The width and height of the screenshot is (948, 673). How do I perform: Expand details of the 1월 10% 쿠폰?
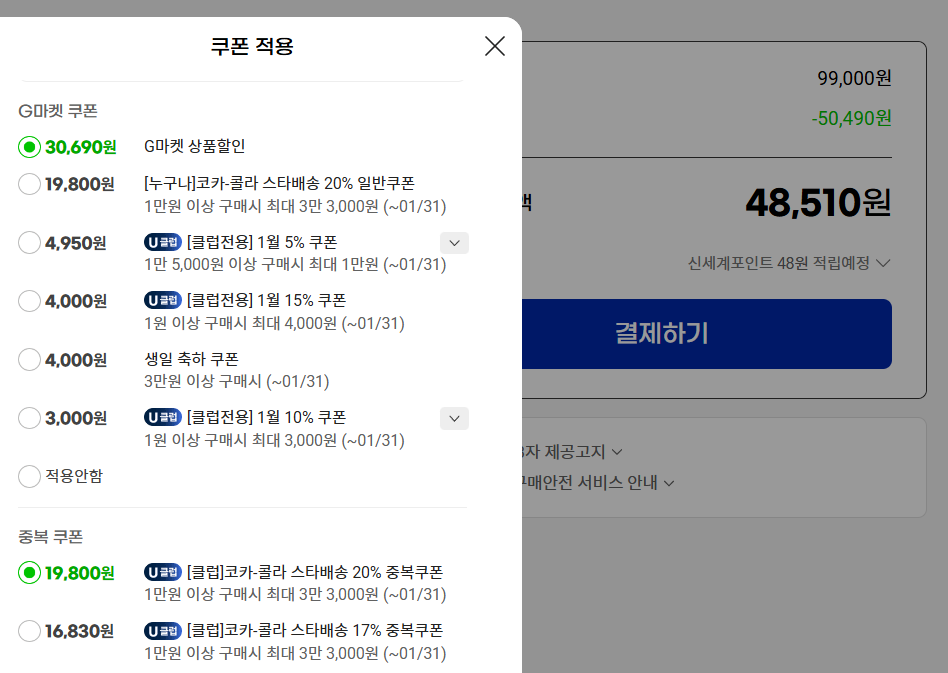(454, 418)
